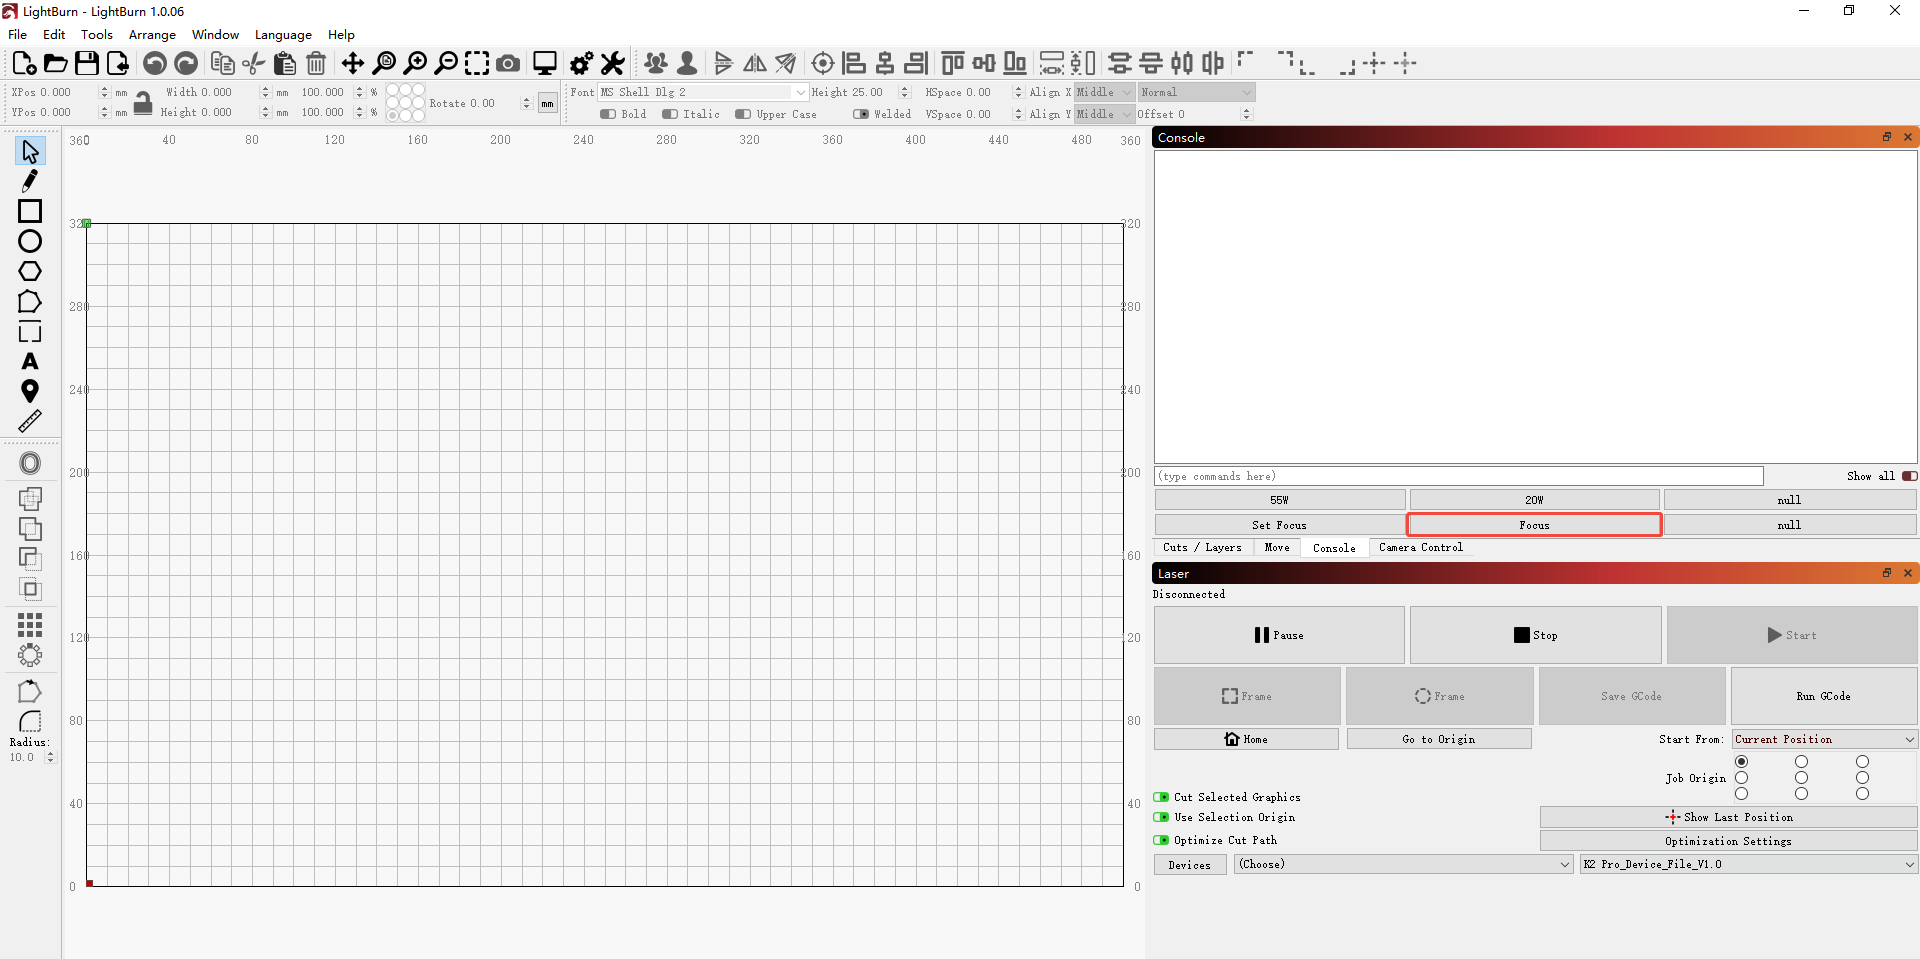The width and height of the screenshot is (1920, 959).
Task: Toggle the Italic text switch
Action: [x=670, y=114]
